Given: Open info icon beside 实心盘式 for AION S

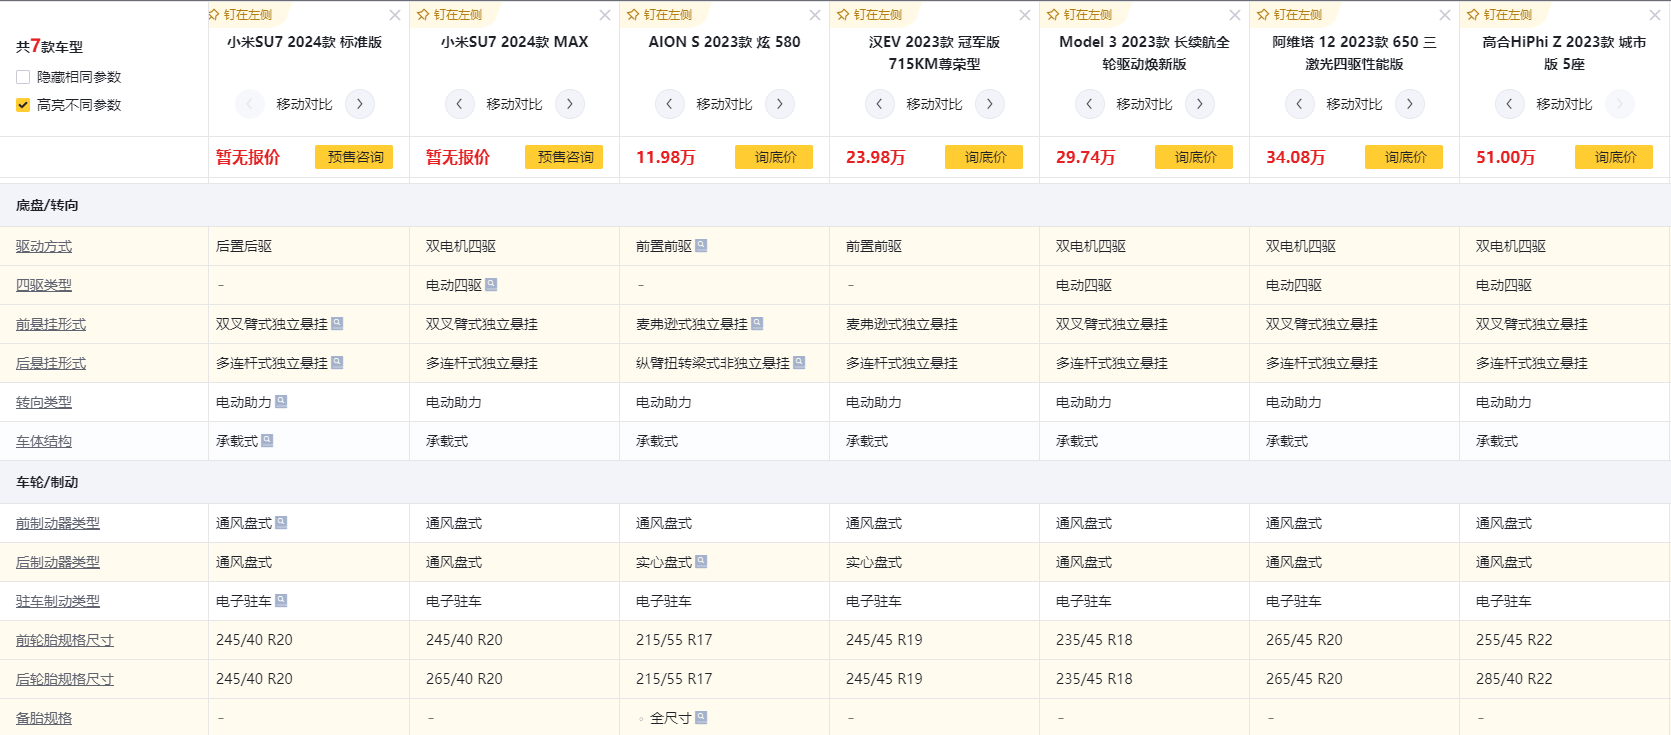Looking at the screenshot, I should [701, 561].
